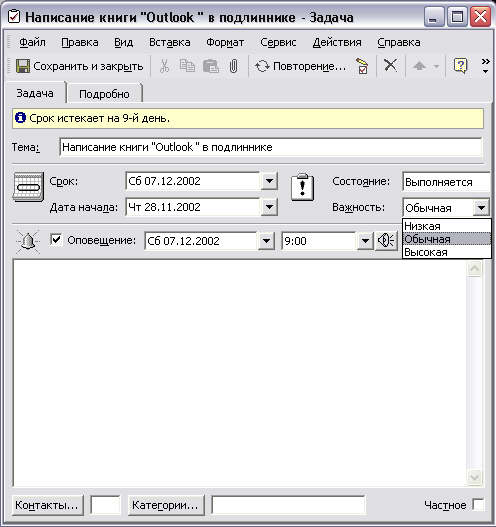Open the Сервис menu
Screen dimensions: 496x527
278,43
